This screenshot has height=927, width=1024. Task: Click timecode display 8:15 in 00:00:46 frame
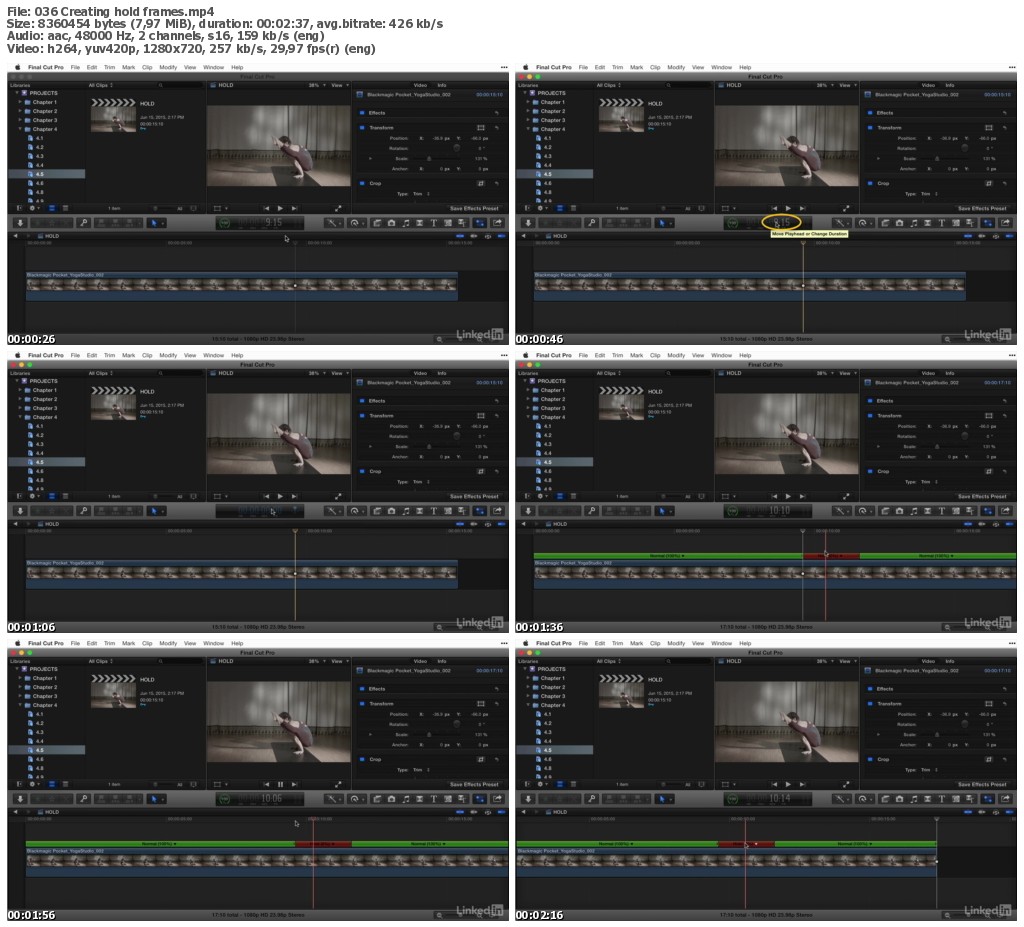(781, 223)
